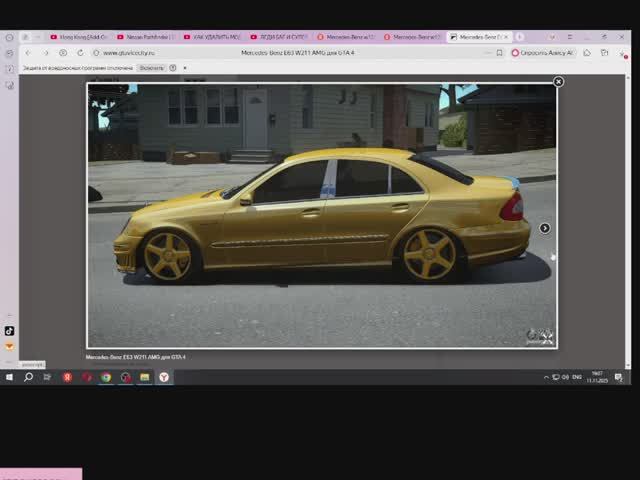
Task: Open the TikTok icon in the browser sidebar
Action: 9,331
